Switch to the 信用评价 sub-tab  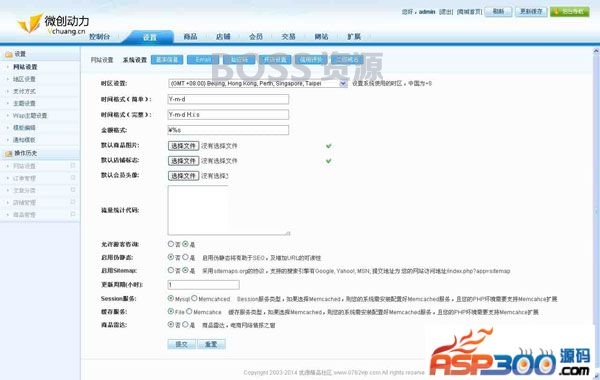tap(311, 60)
